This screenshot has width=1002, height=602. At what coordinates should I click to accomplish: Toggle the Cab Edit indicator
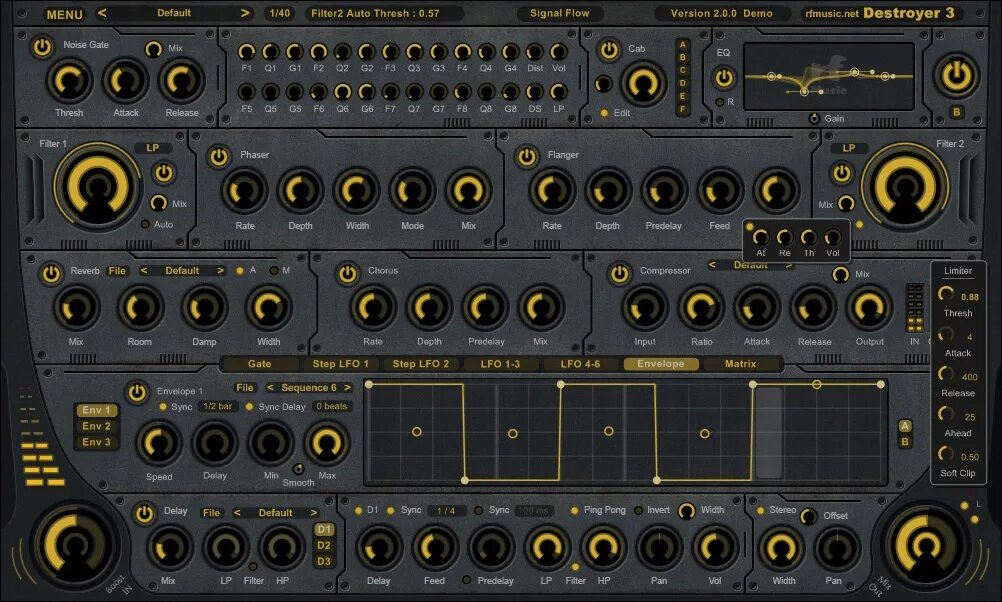pyautogui.click(x=604, y=113)
